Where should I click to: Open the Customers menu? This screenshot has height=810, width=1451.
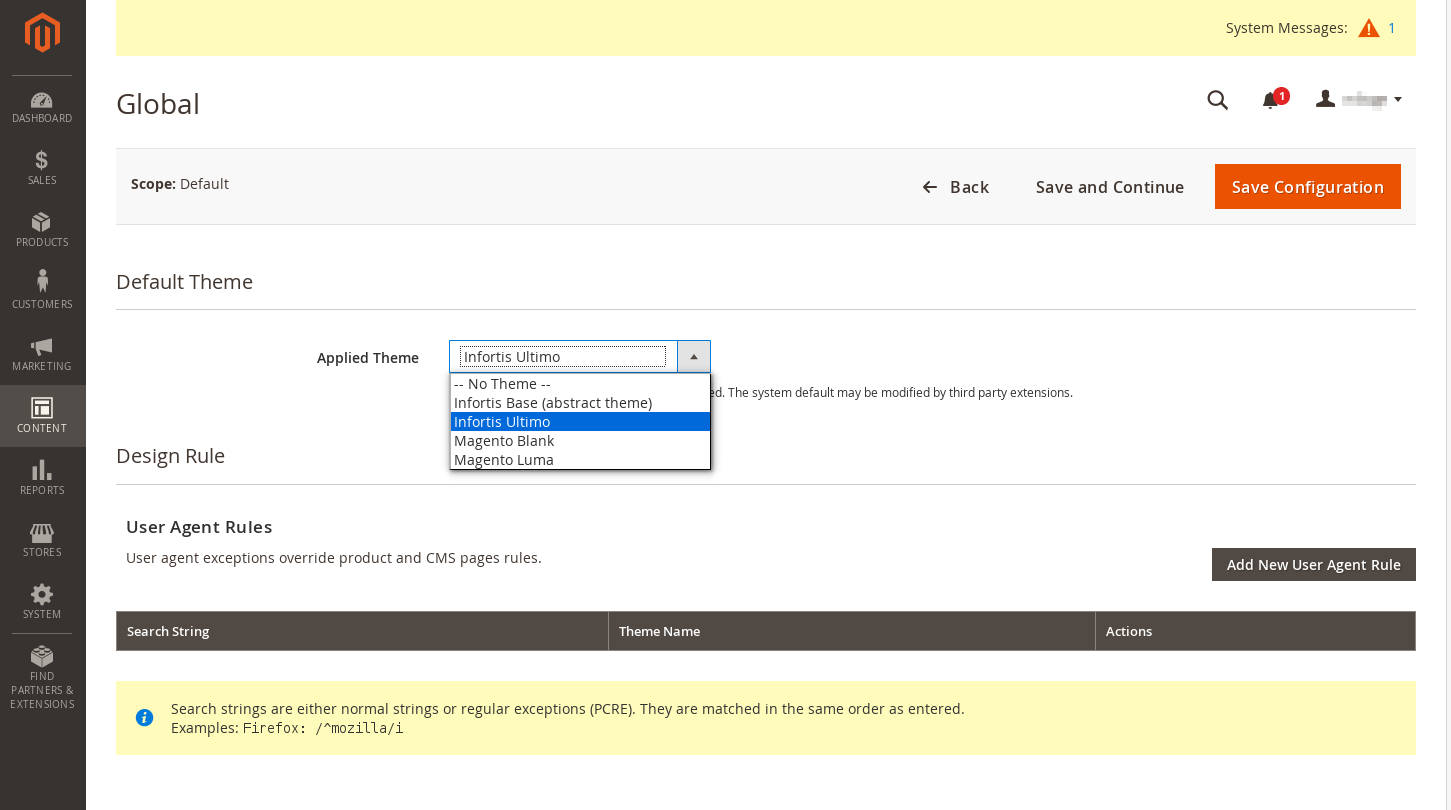(42, 292)
